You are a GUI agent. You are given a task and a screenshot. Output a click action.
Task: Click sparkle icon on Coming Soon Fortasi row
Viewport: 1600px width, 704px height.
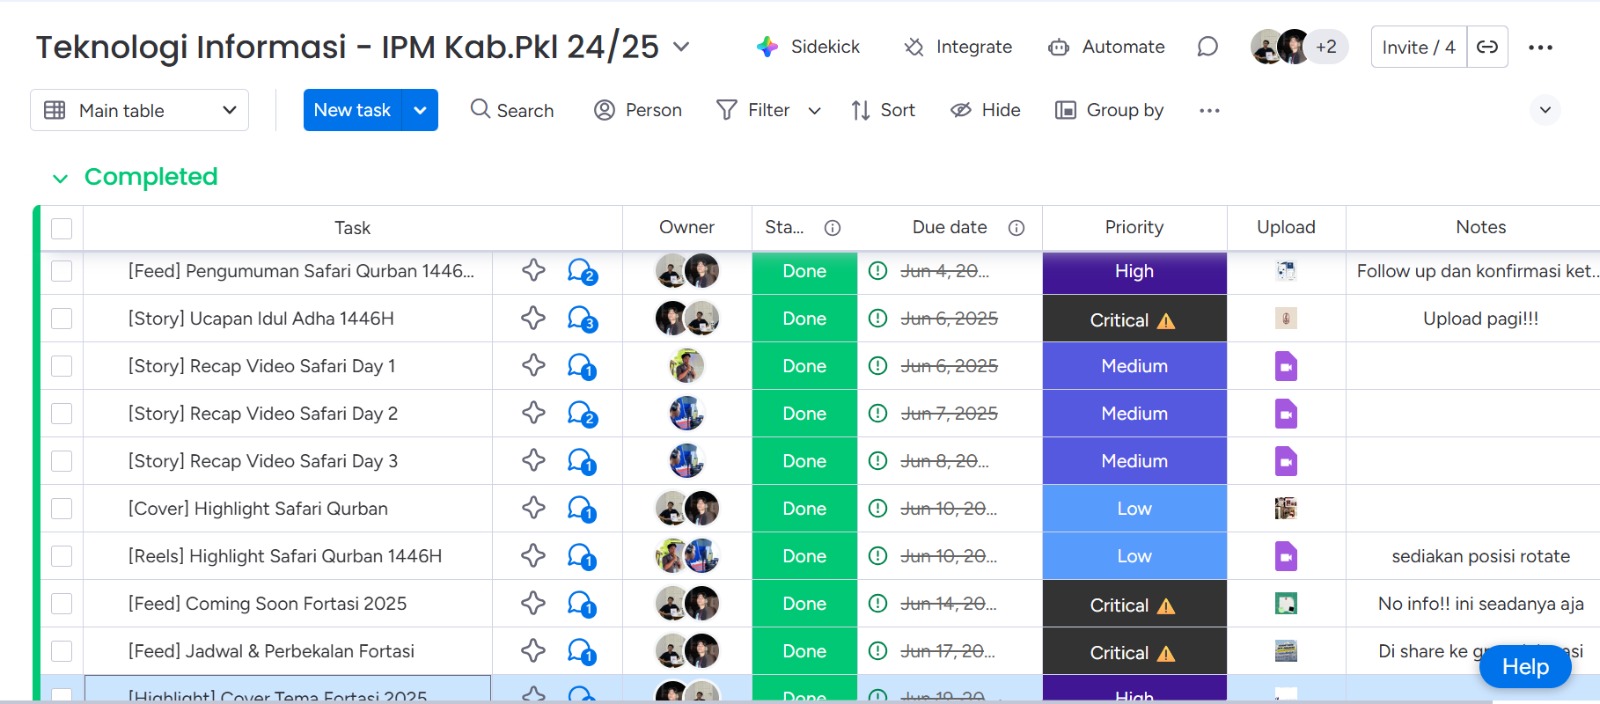click(533, 604)
